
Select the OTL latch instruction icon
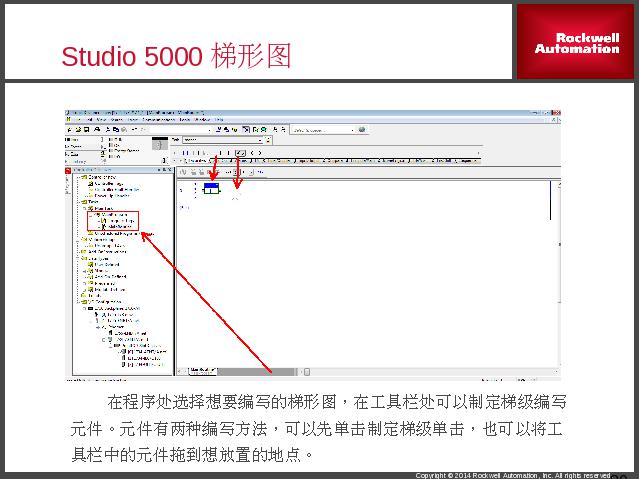point(260,153)
